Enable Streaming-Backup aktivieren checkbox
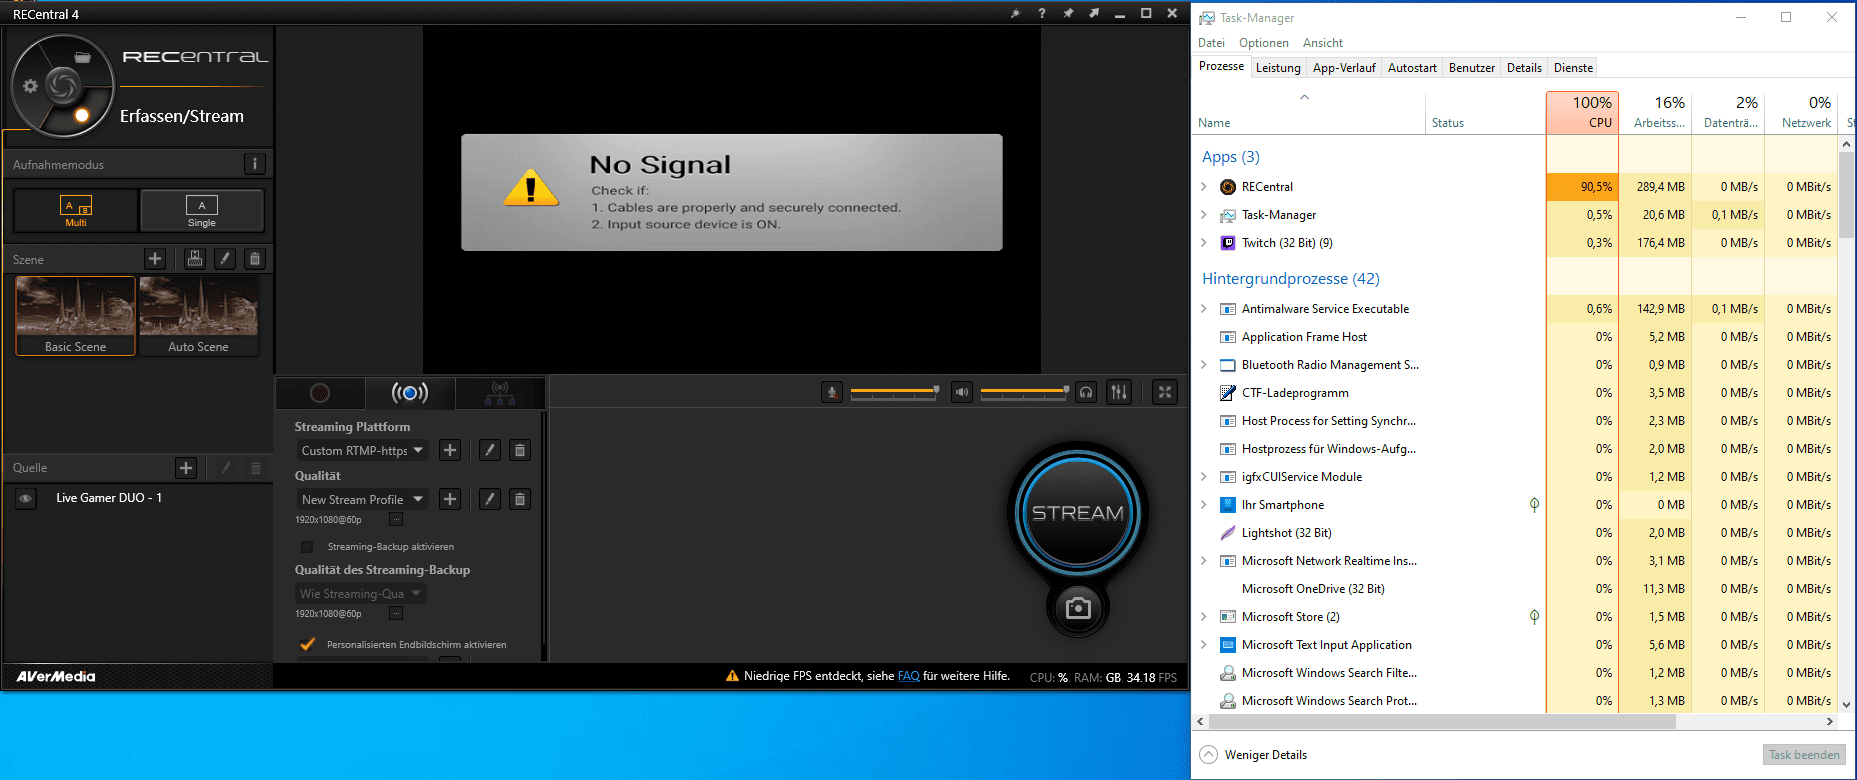Viewport: 1857px width, 780px height. (307, 547)
